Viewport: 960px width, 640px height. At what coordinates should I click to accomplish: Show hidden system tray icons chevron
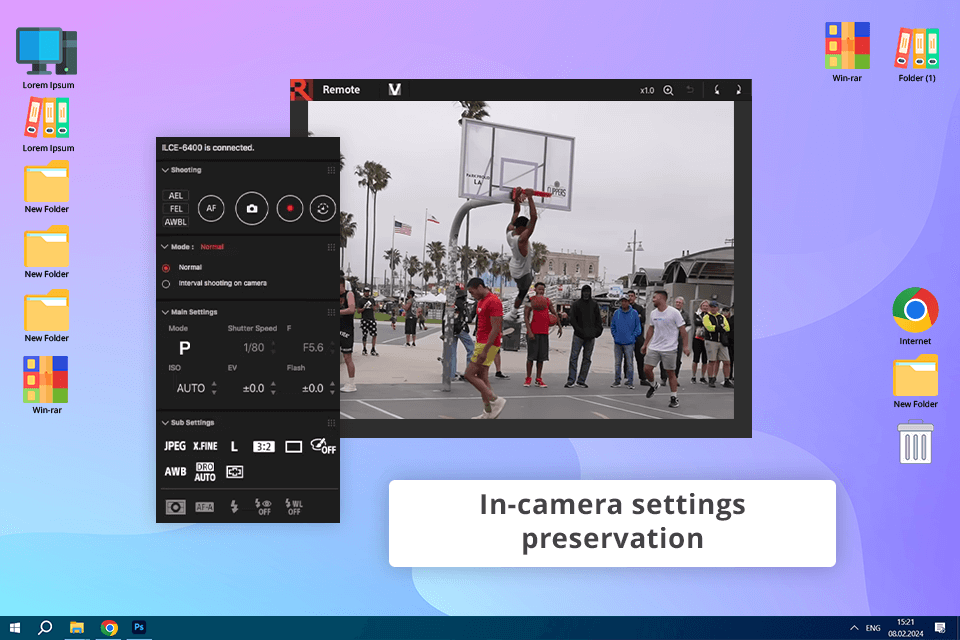coord(854,628)
